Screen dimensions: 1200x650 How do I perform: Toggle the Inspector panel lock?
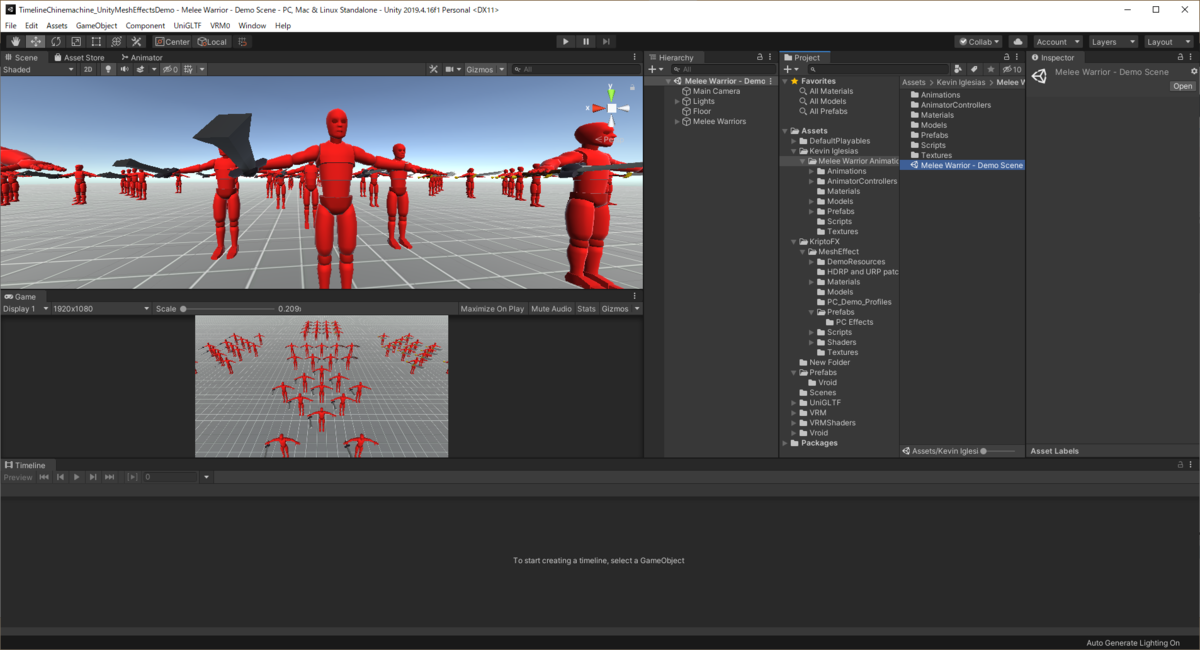click(x=1179, y=57)
